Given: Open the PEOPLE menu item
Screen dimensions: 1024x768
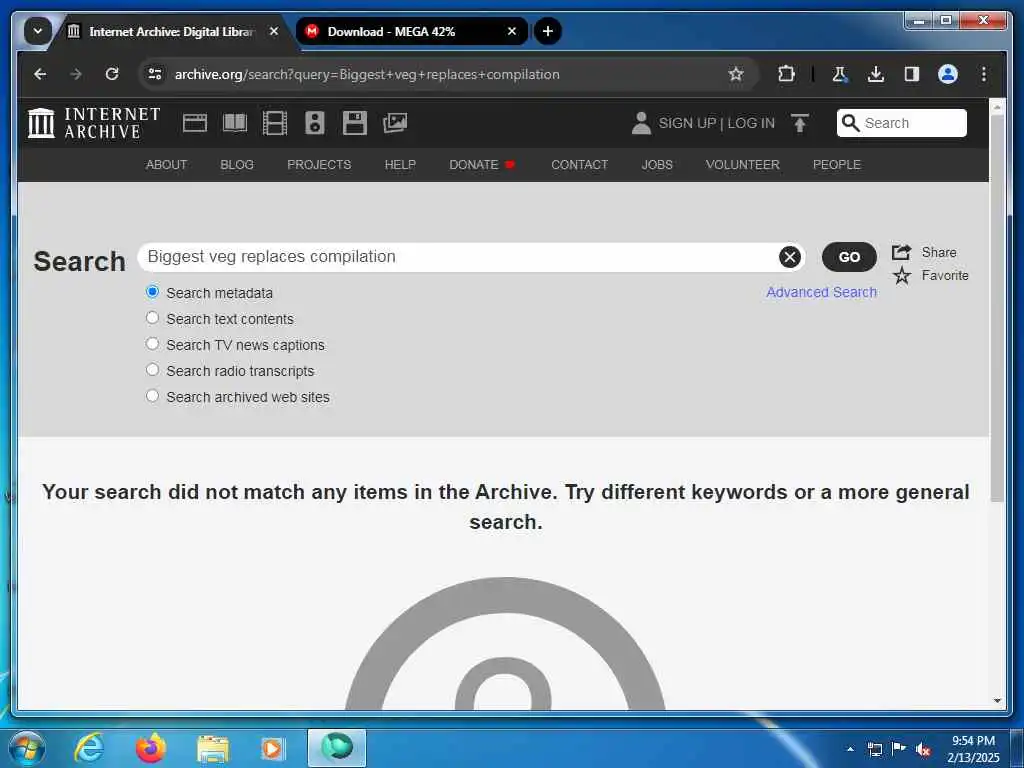Looking at the screenshot, I should 837,165.
